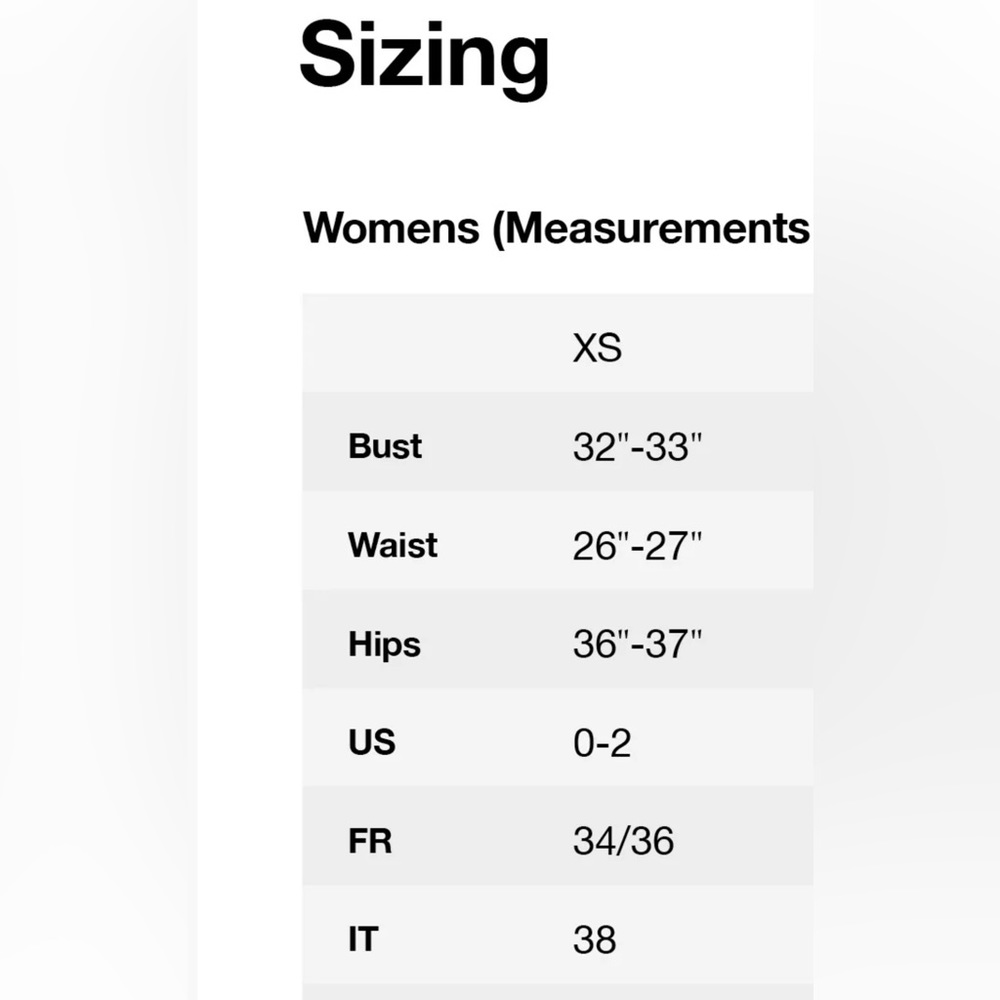Click the Hips row label
Image resolution: width=1000 pixels, height=1000 pixels.
385,644
